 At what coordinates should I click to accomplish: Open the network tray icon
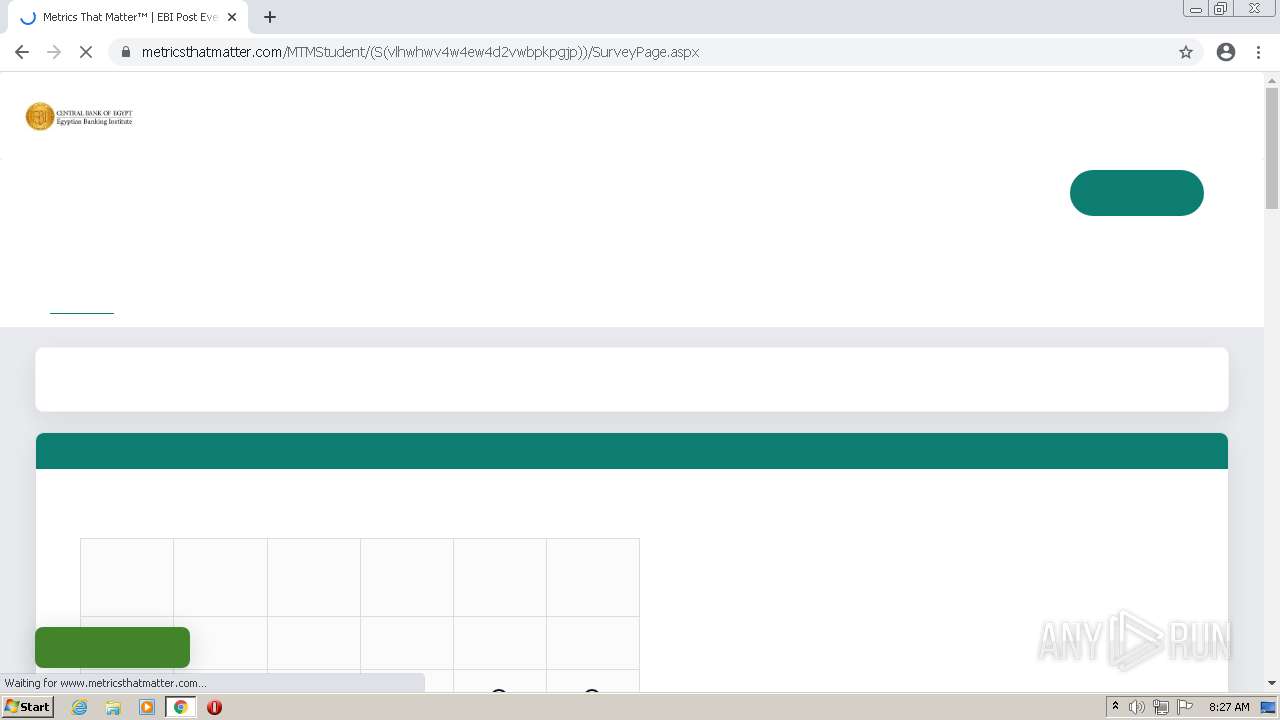pyautogui.click(x=1161, y=707)
